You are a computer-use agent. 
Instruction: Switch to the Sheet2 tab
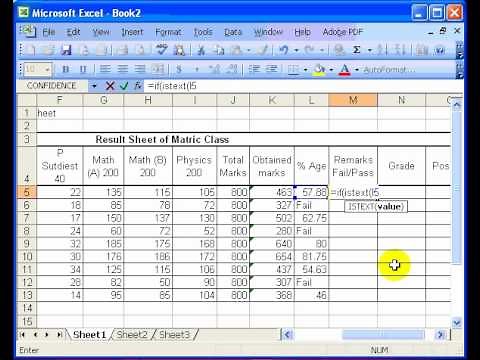pyautogui.click(x=132, y=334)
